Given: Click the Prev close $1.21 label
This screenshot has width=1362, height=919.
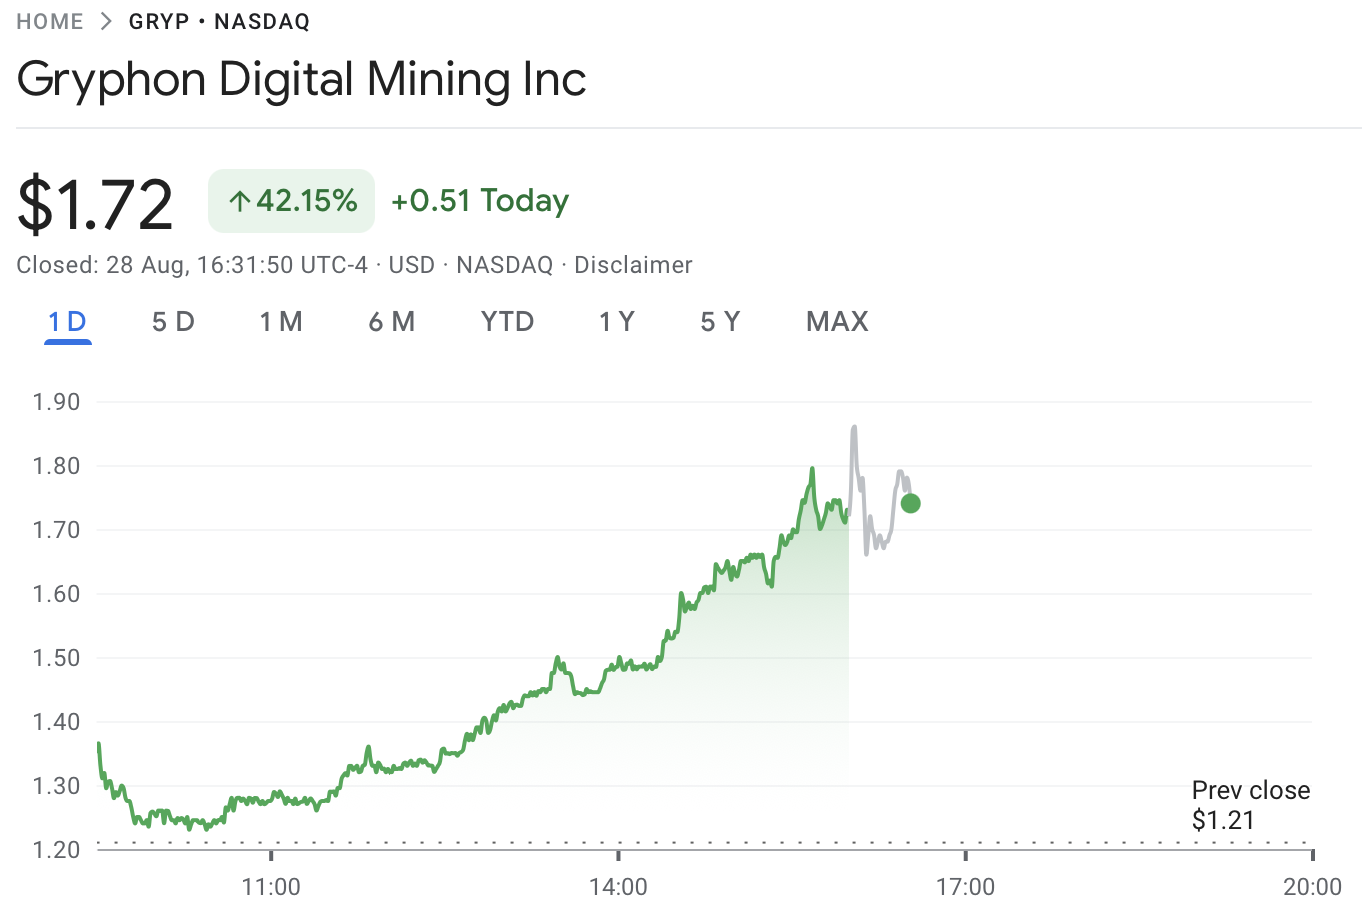Looking at the screenshot, I should pyautogui.click(x=1250, y=805).
